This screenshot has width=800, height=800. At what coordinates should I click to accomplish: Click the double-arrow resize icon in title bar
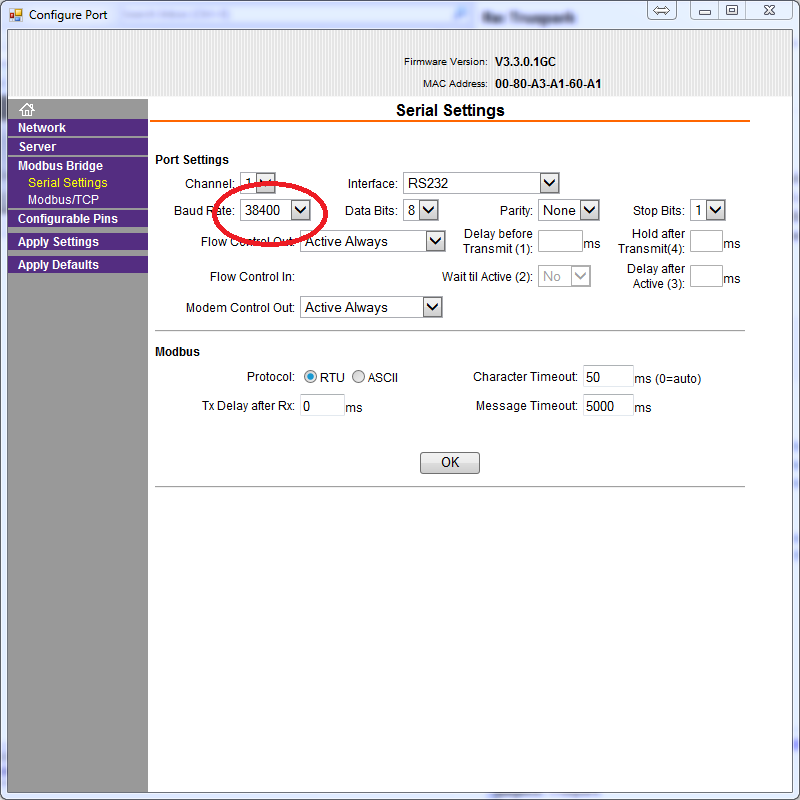661,10
